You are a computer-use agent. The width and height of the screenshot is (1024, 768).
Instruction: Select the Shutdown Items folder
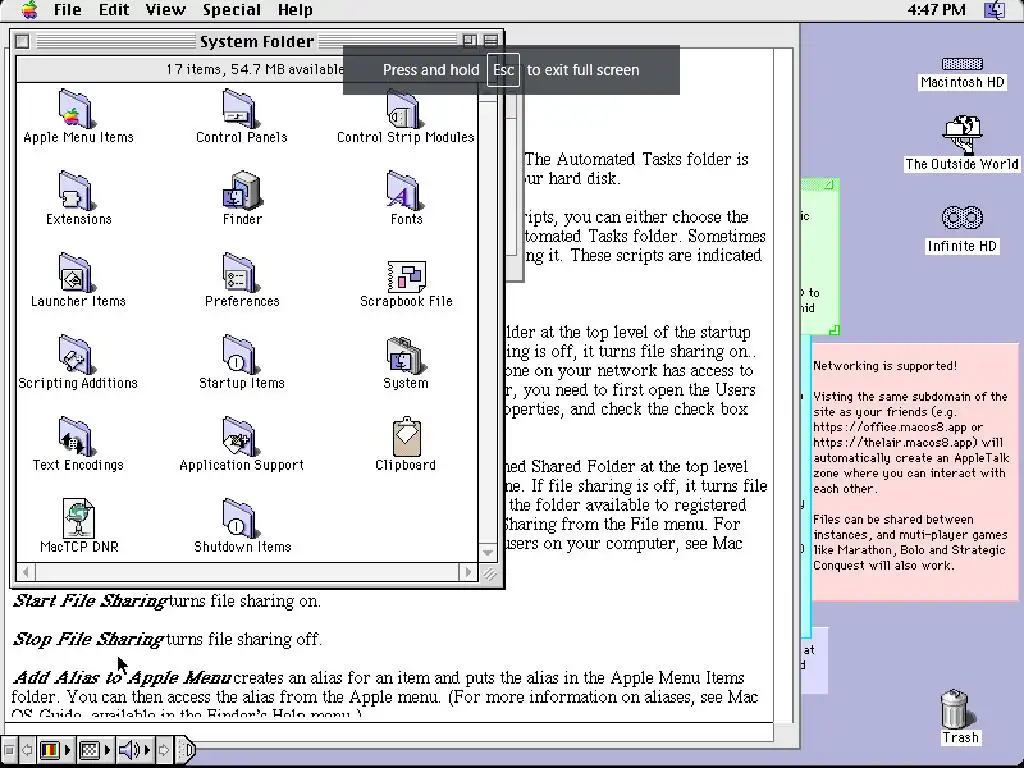point(240,519)
